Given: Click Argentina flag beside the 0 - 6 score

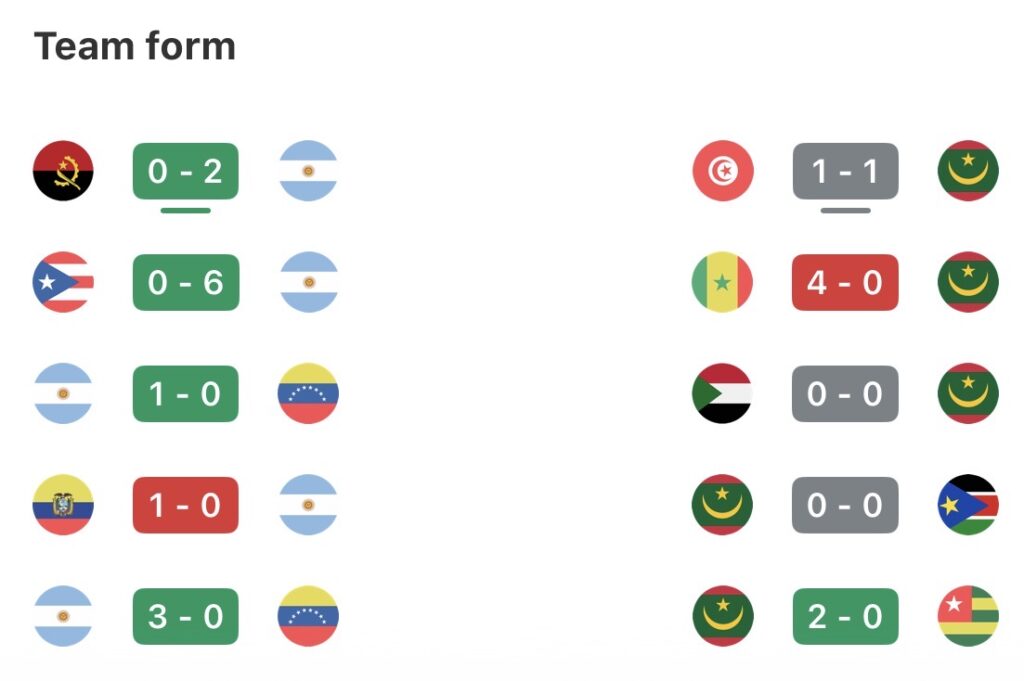Looking at the screenshot, I should pyautogui.click(x=308, y=282).
